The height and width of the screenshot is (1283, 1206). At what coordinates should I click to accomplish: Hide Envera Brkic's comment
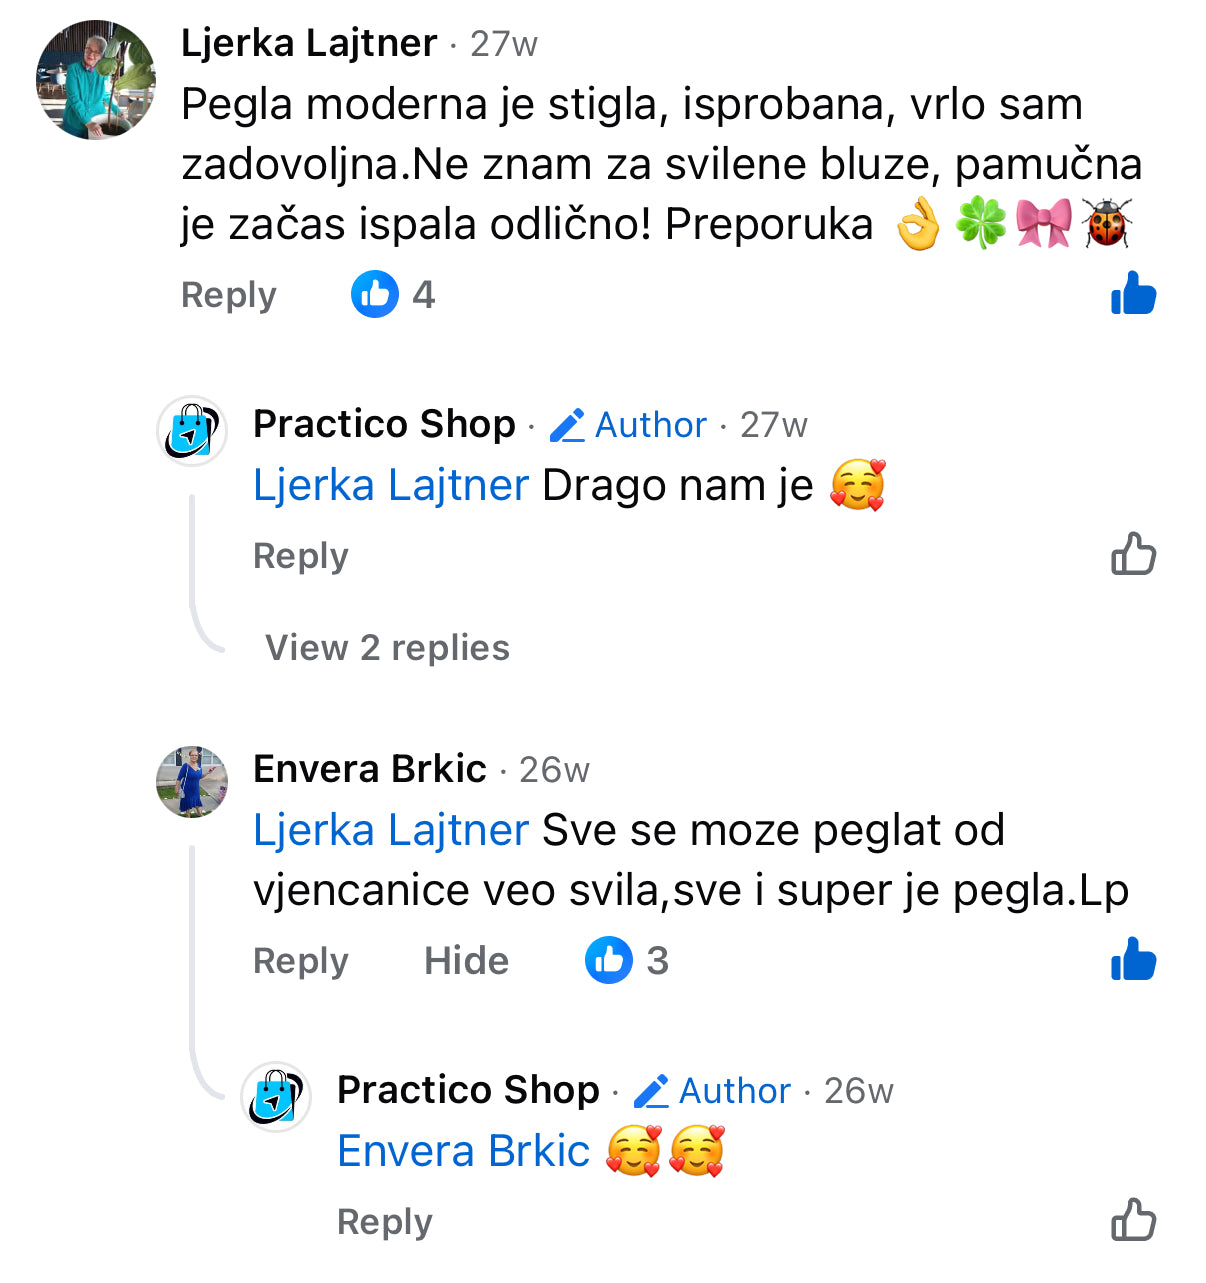point(466,961)
